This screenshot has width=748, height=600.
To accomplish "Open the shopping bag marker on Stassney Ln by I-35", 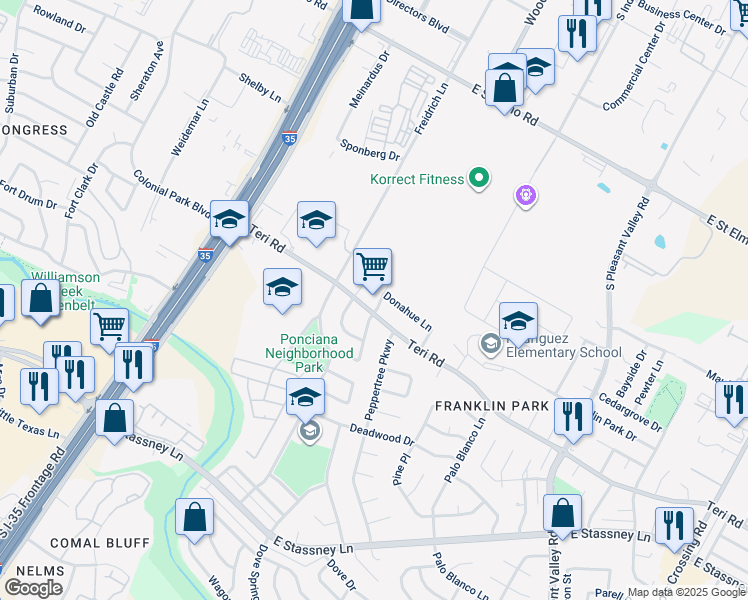I will pos(114,421).
